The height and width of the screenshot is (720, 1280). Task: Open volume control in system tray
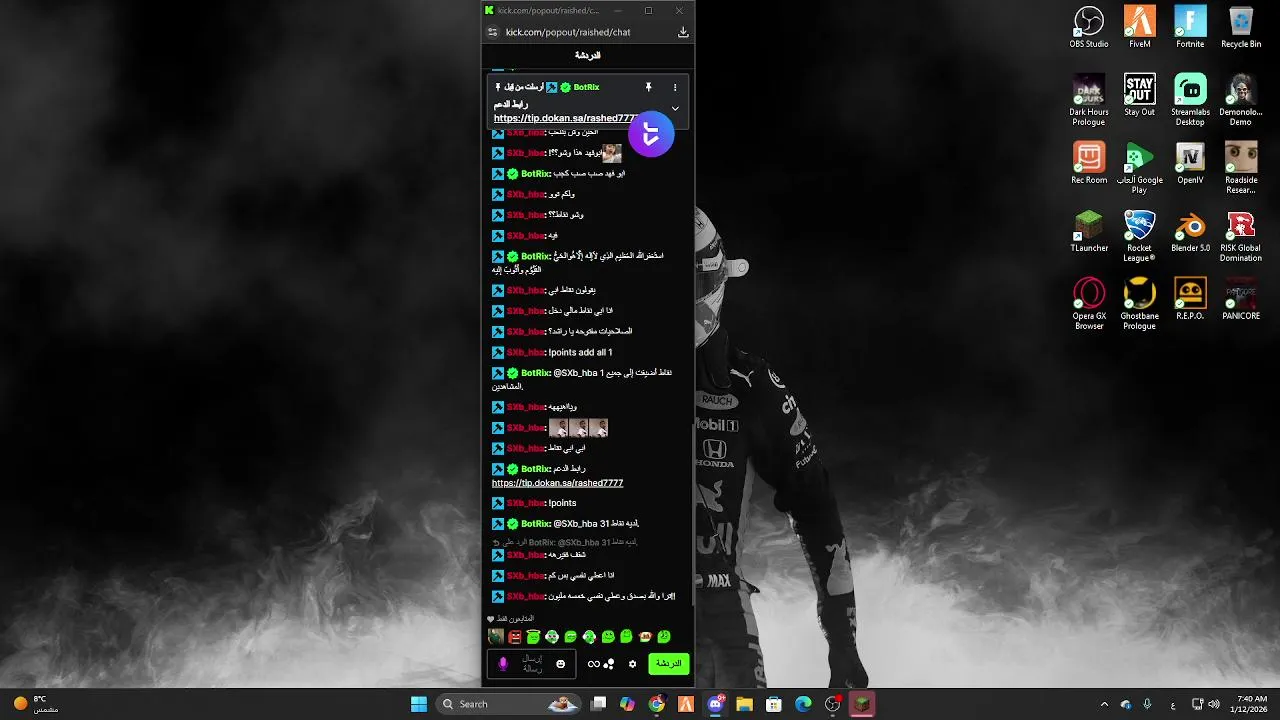pyautogui.click(x=1215, y=704)
